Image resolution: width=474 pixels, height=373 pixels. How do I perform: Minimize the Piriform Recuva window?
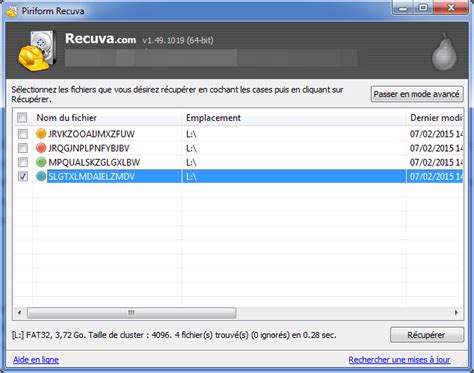(403, 8)
